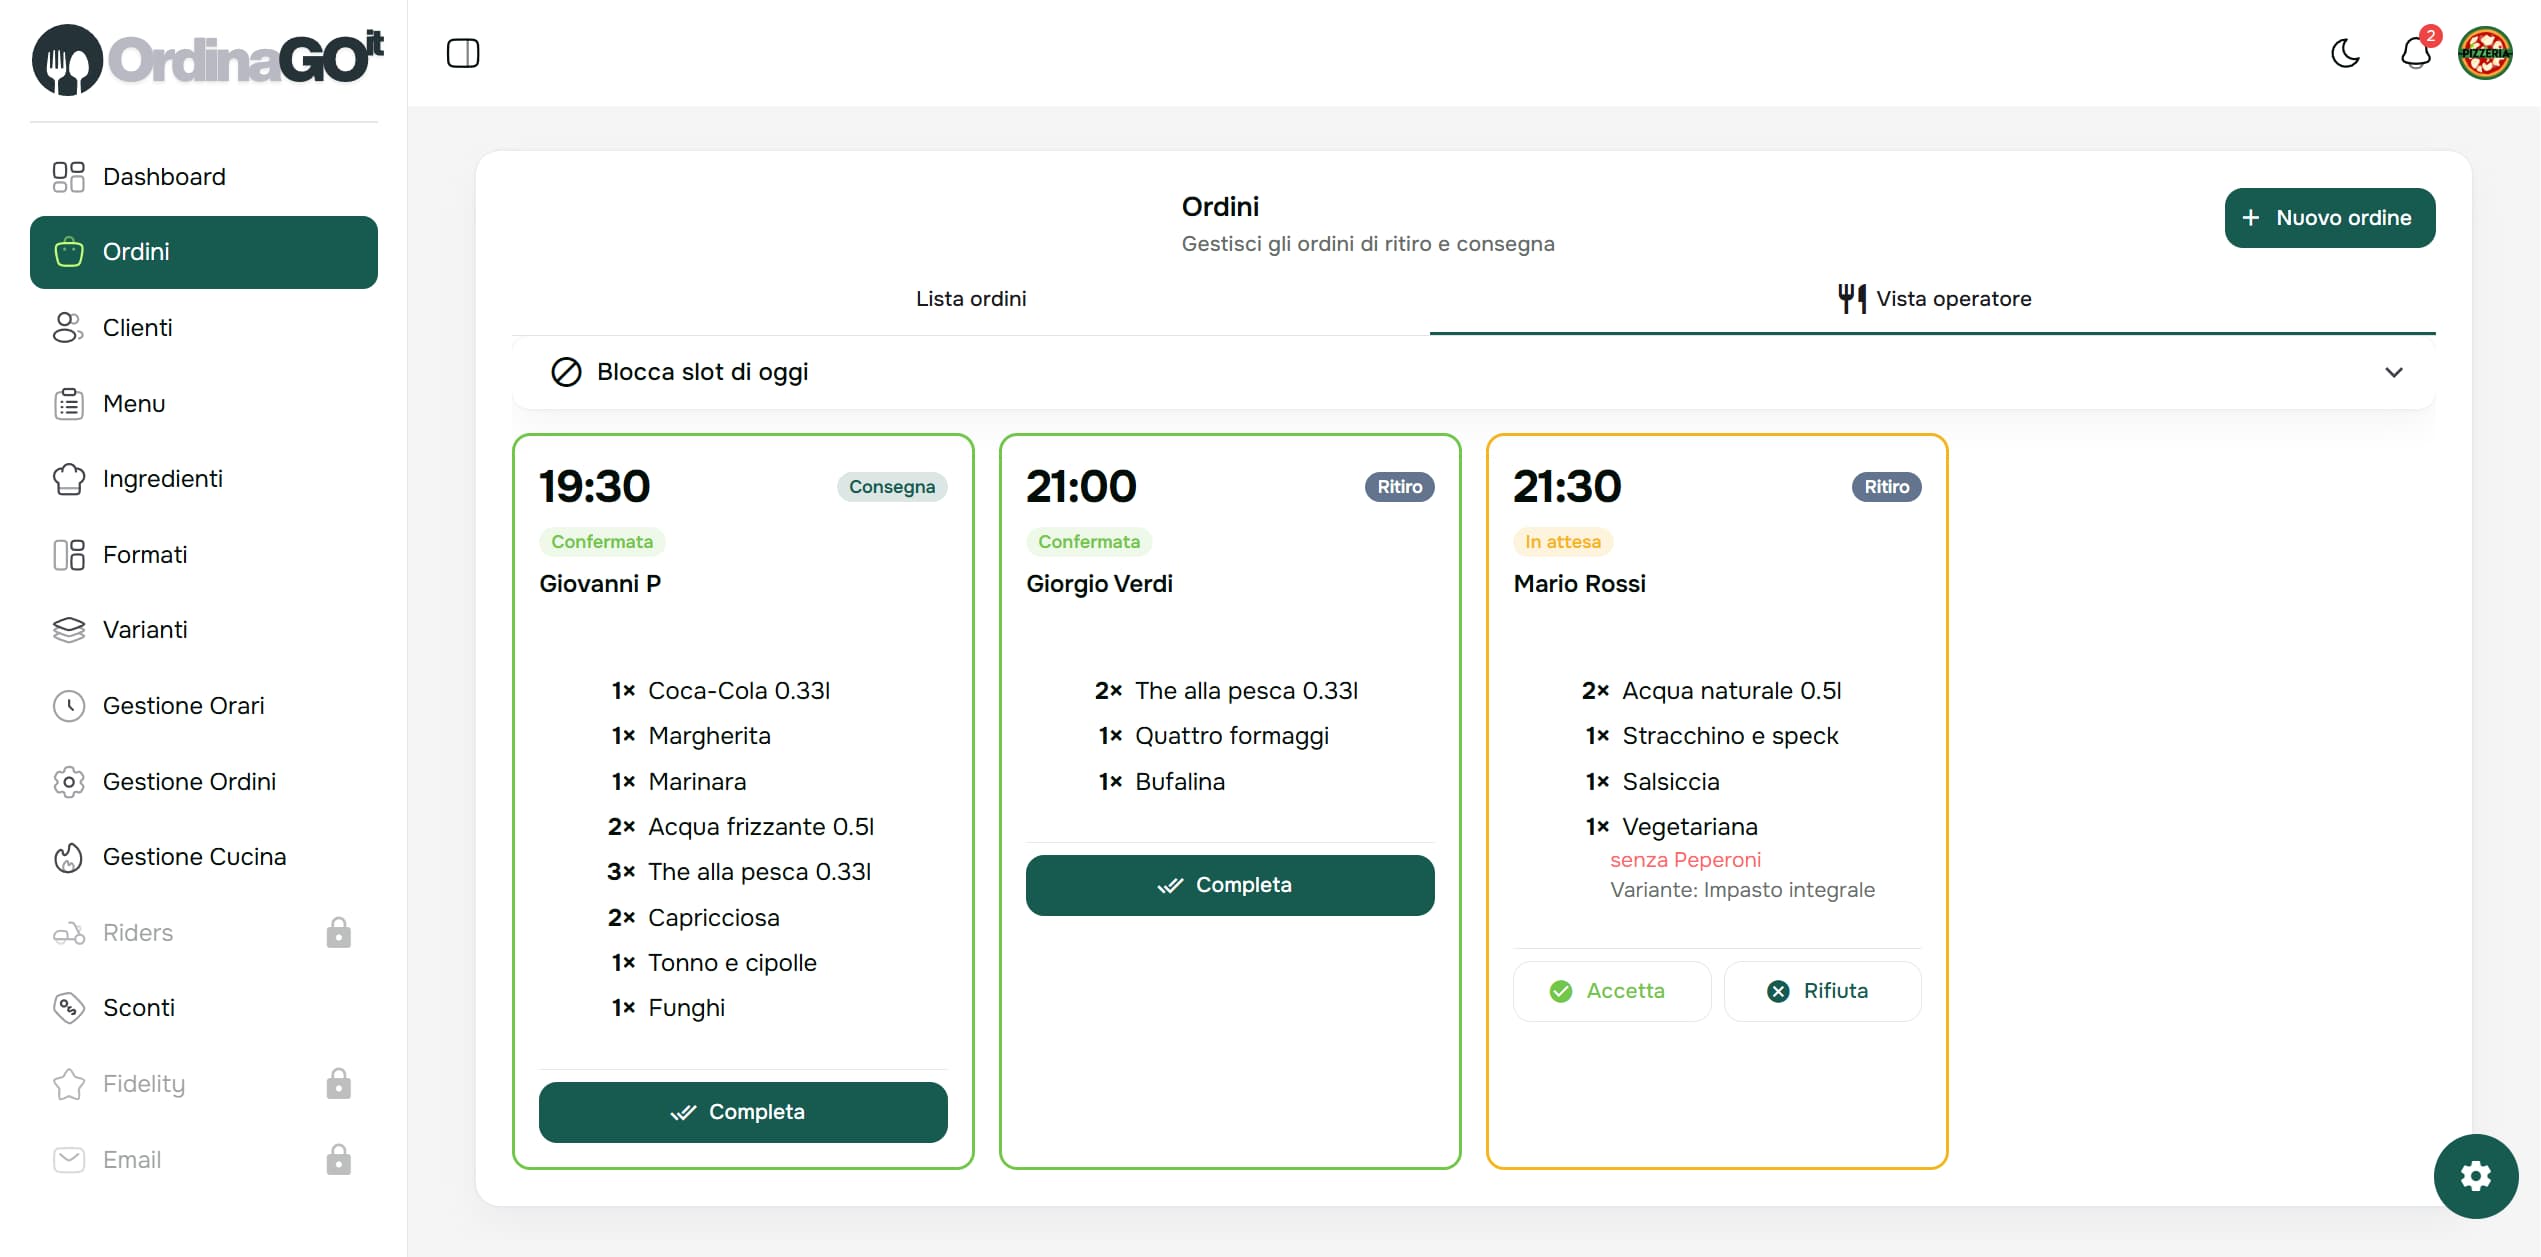Image resolution: width=2541 pixels, height=1257 pixels.
Task: Open the pizzeria profile avatar
Action: (x=2485, y=53)
